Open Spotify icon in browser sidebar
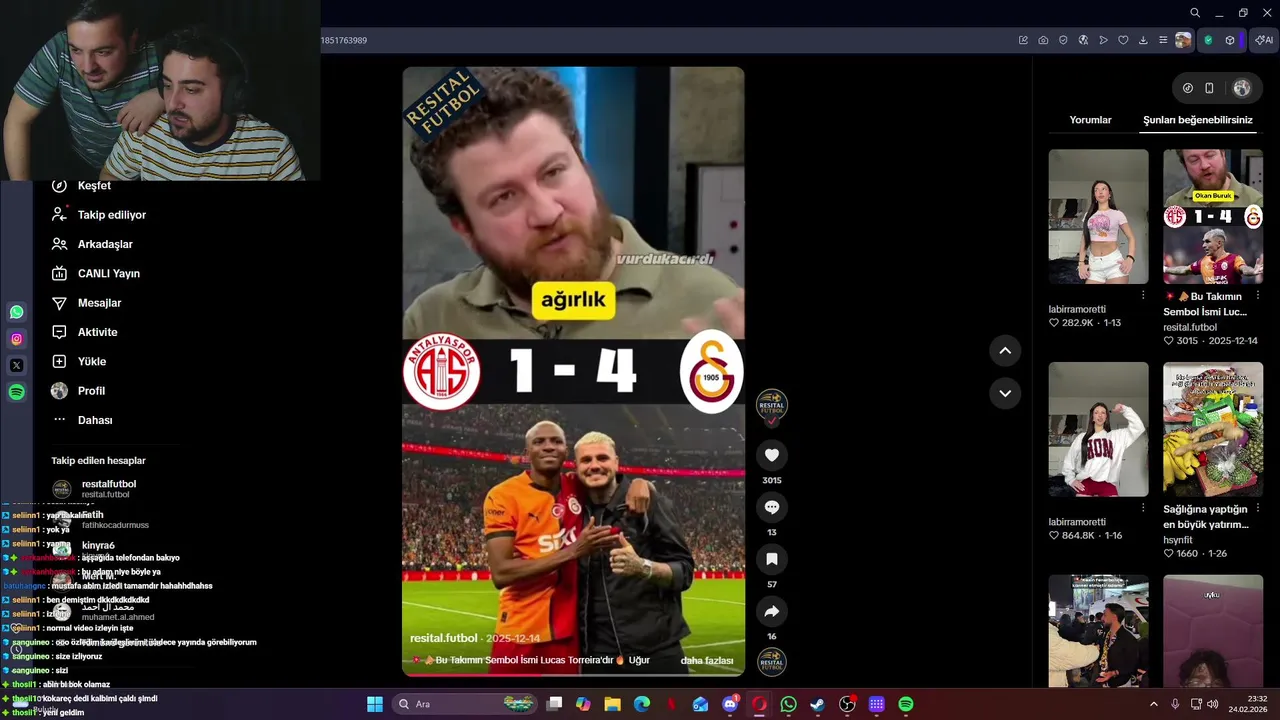1280x720 pixels. pos(16,393)
